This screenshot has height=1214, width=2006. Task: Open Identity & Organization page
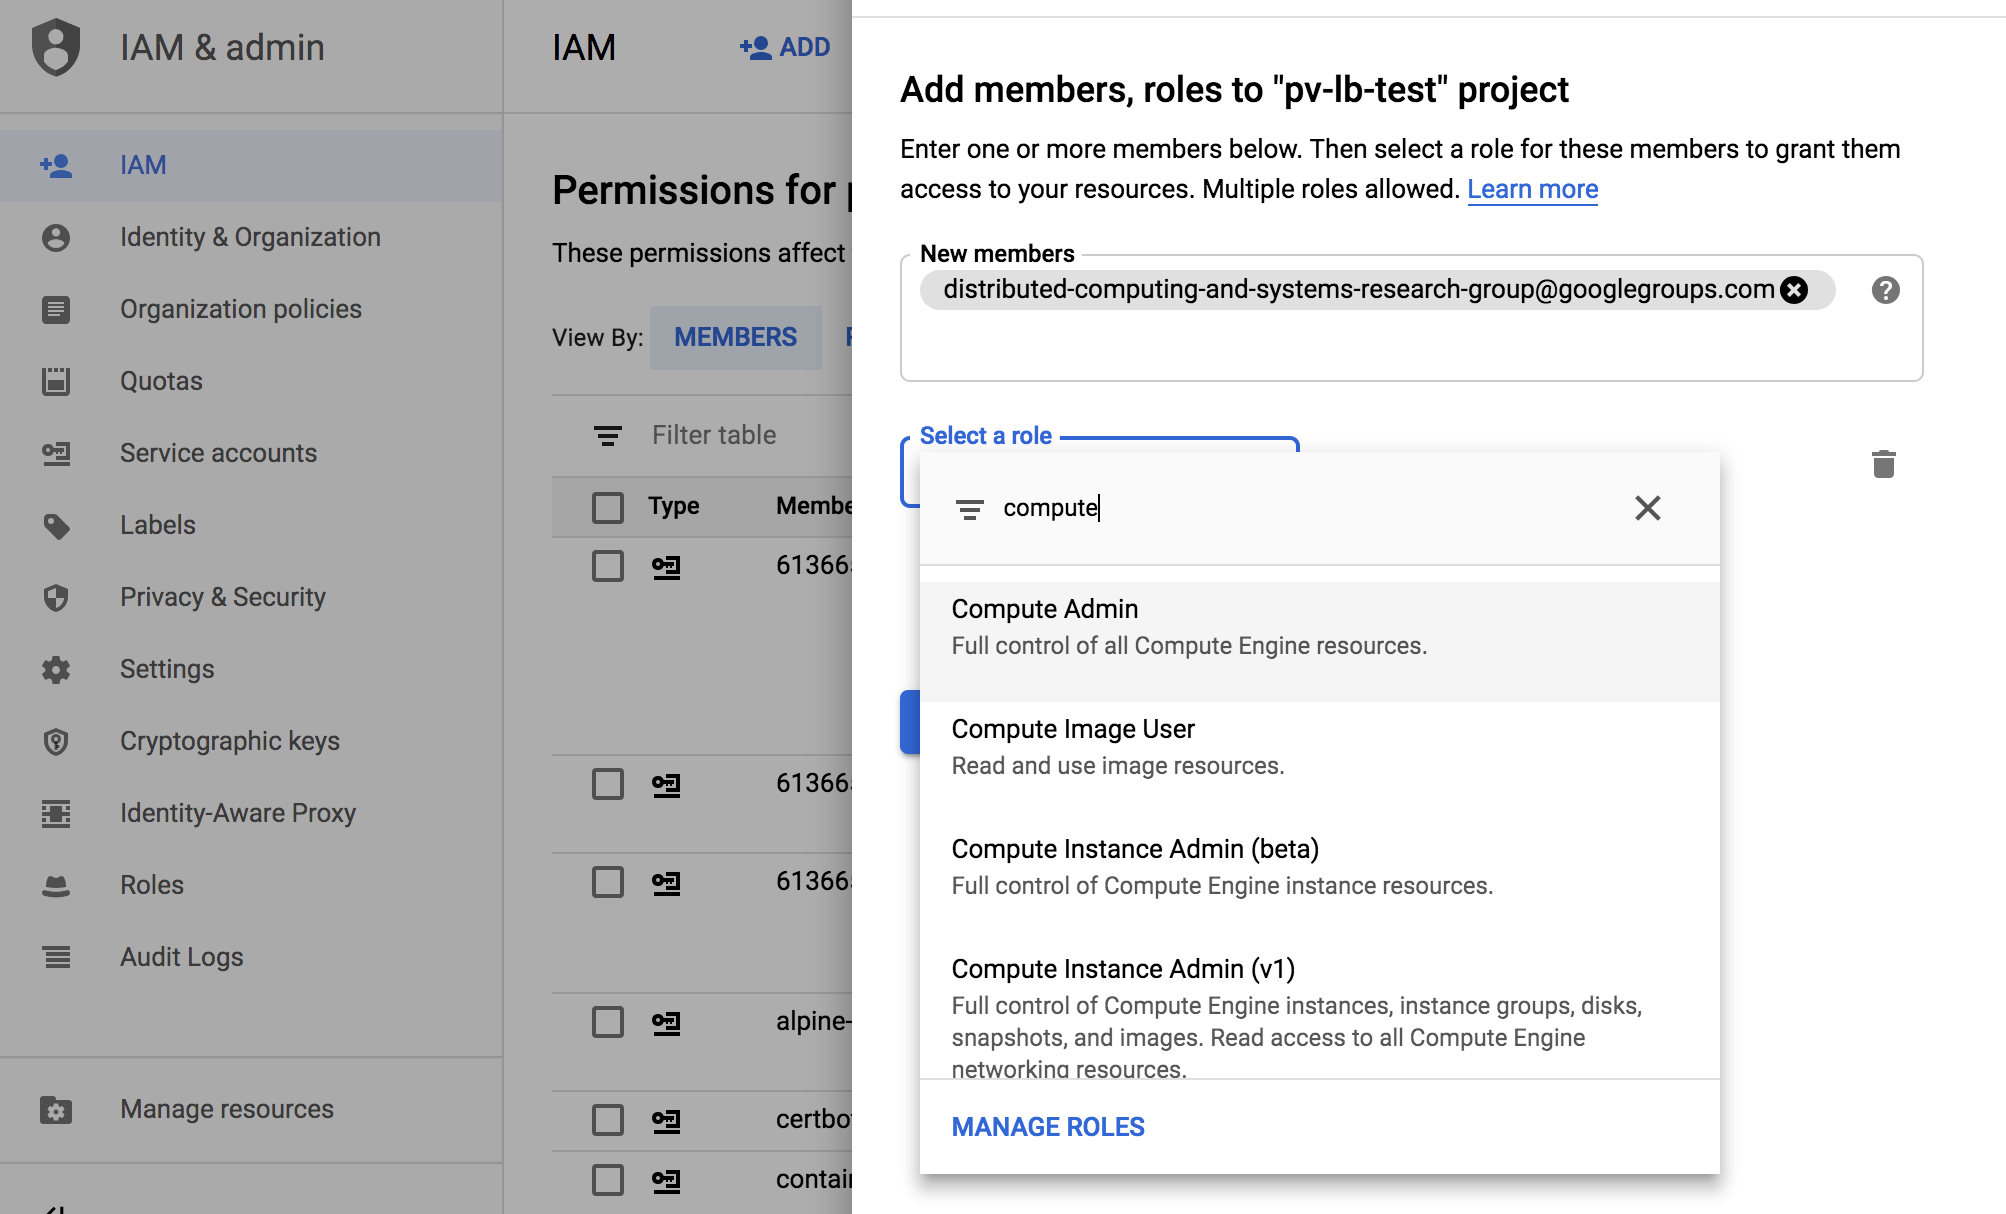point(251,237)
